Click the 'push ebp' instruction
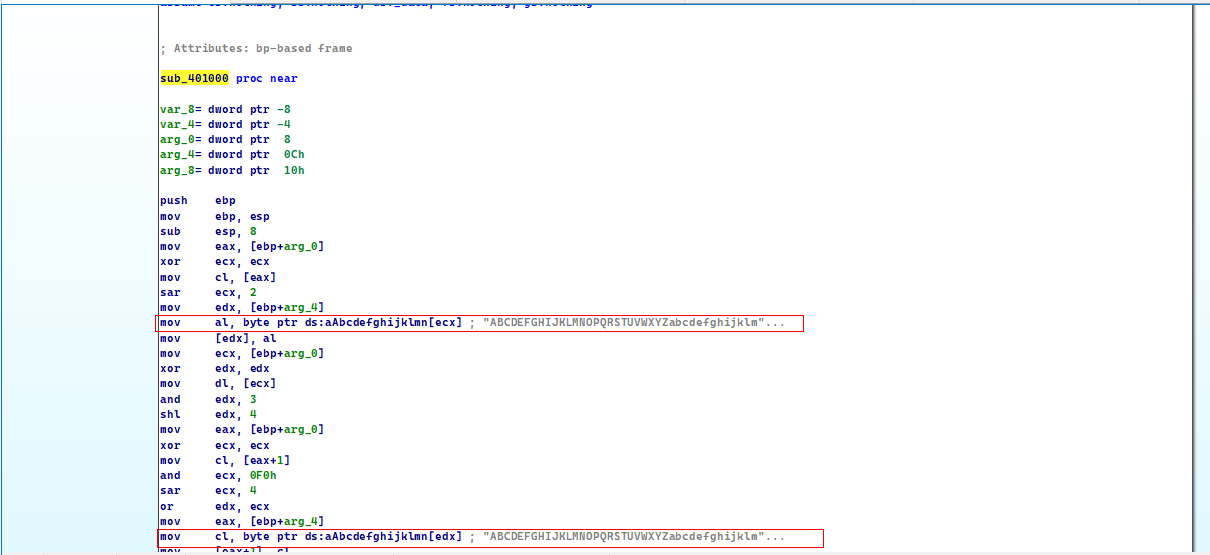 (x=196, y=201)
